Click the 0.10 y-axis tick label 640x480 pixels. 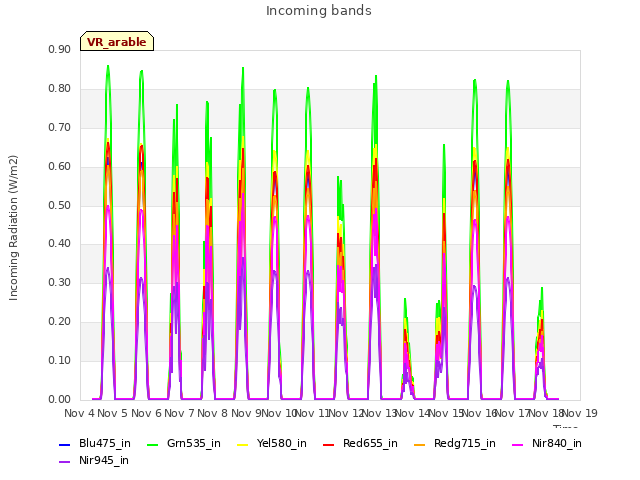[59, 361]
